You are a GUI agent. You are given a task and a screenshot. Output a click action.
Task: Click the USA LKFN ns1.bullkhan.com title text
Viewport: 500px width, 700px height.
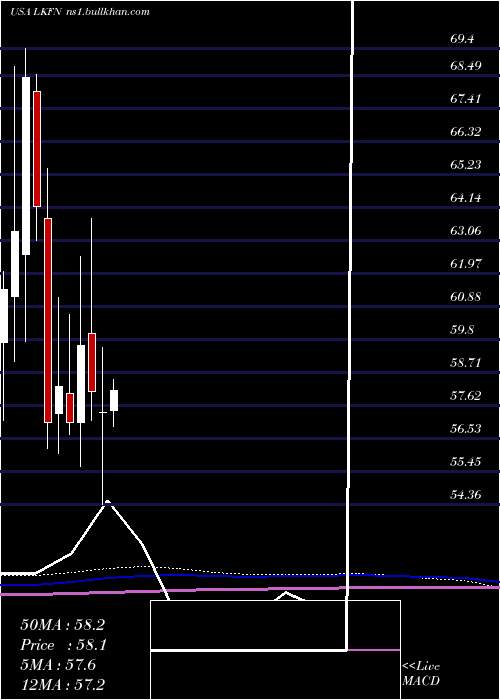coord(79,12)
